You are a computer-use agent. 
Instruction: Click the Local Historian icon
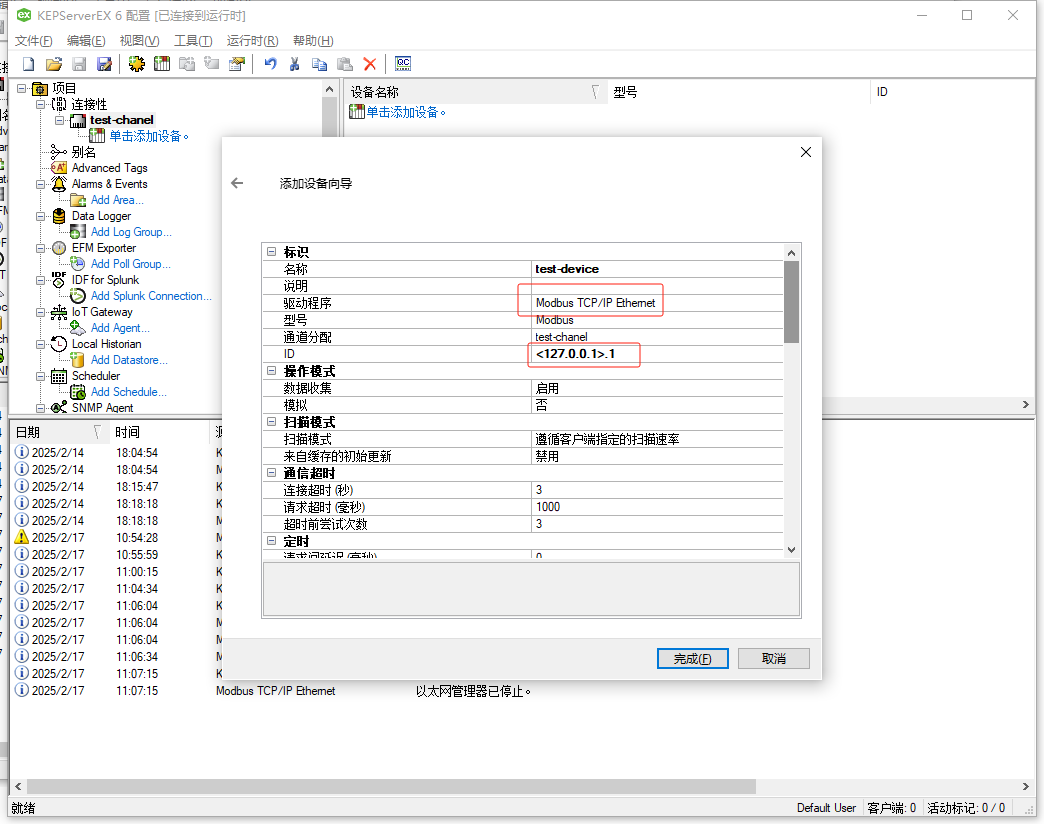coord(59,343)
